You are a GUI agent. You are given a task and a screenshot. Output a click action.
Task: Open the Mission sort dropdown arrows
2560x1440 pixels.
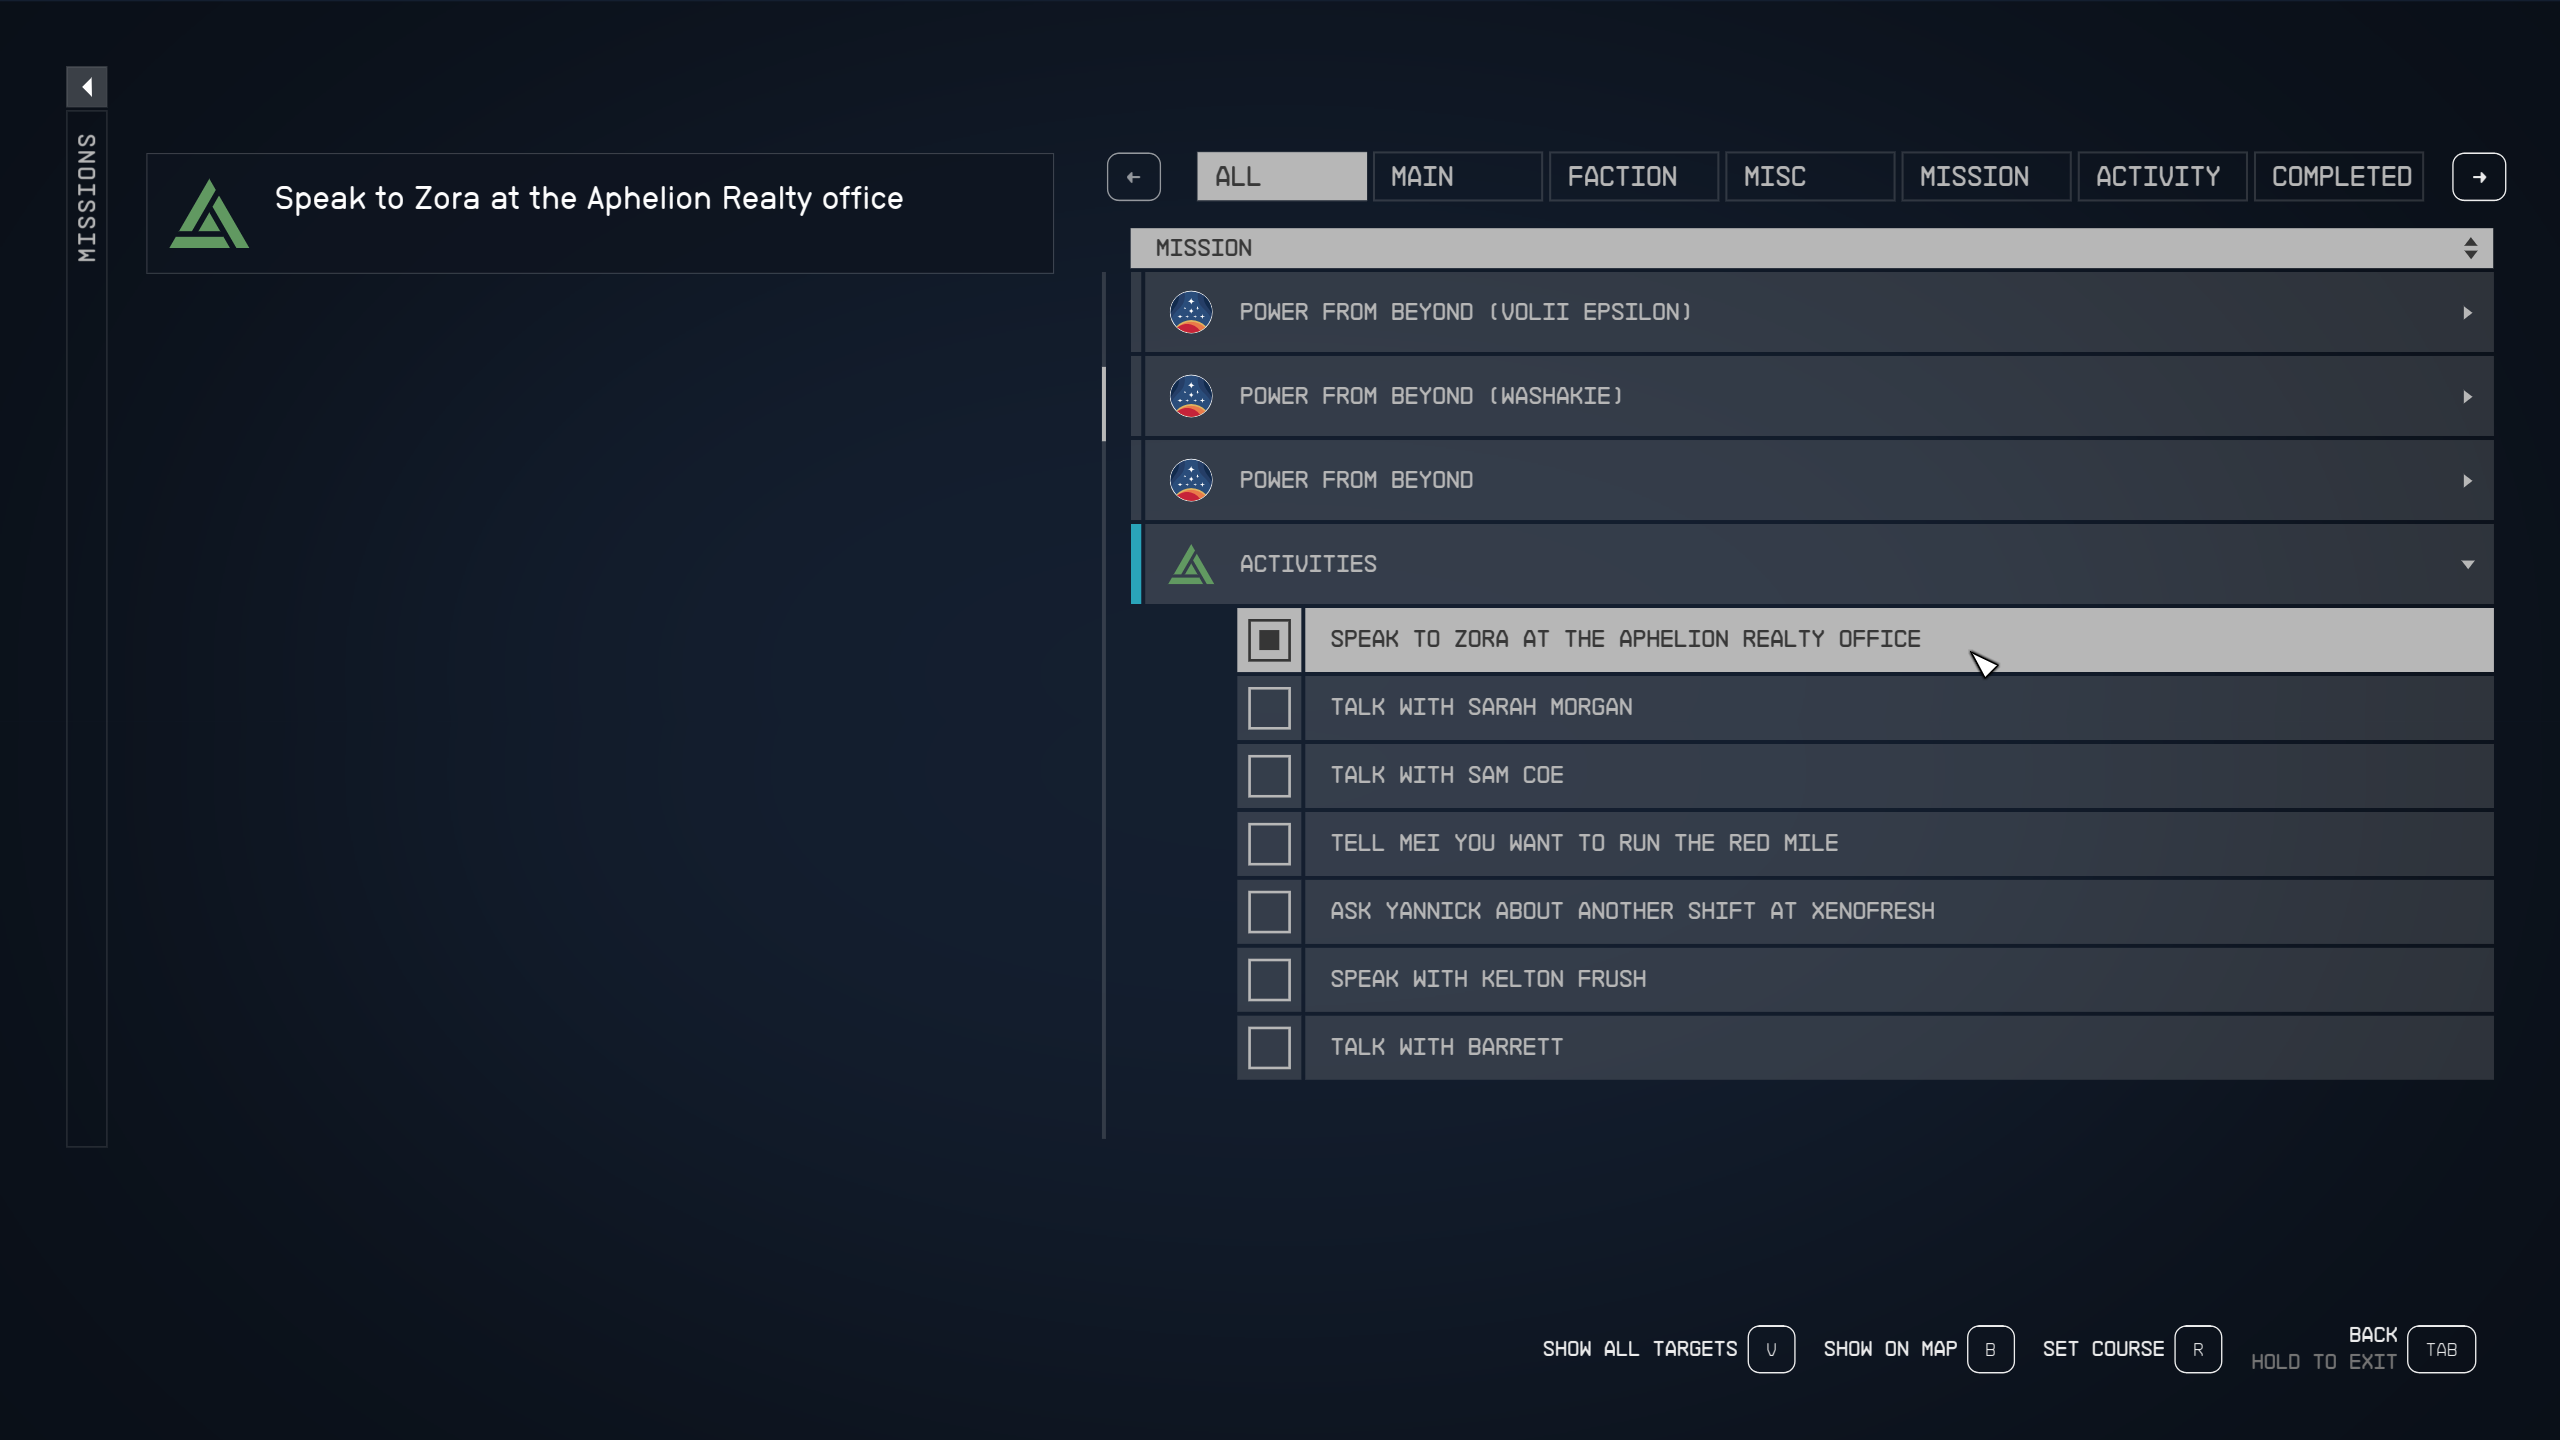point(2470,248)
